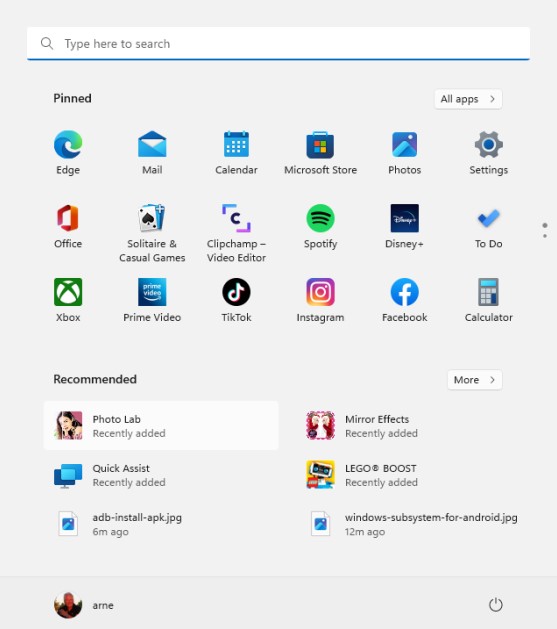Launch Prime Video
The height and width of the screenshot is (629, 557).
(x=152, y=300)
